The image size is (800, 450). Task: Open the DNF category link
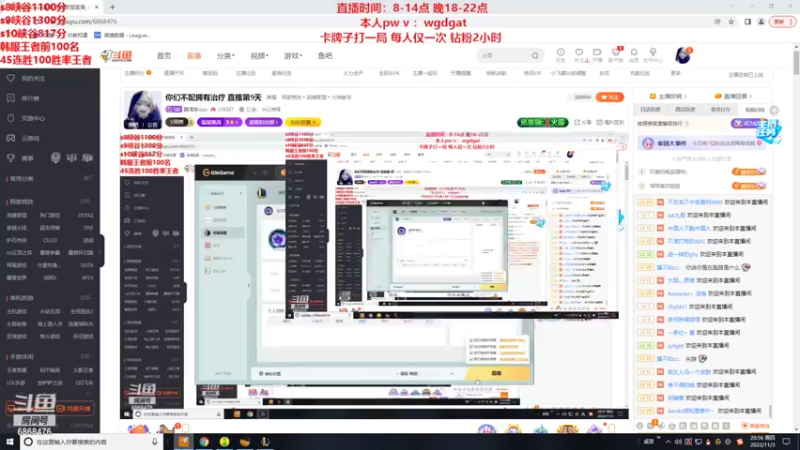pyautogui.click(x=89, y=228)
